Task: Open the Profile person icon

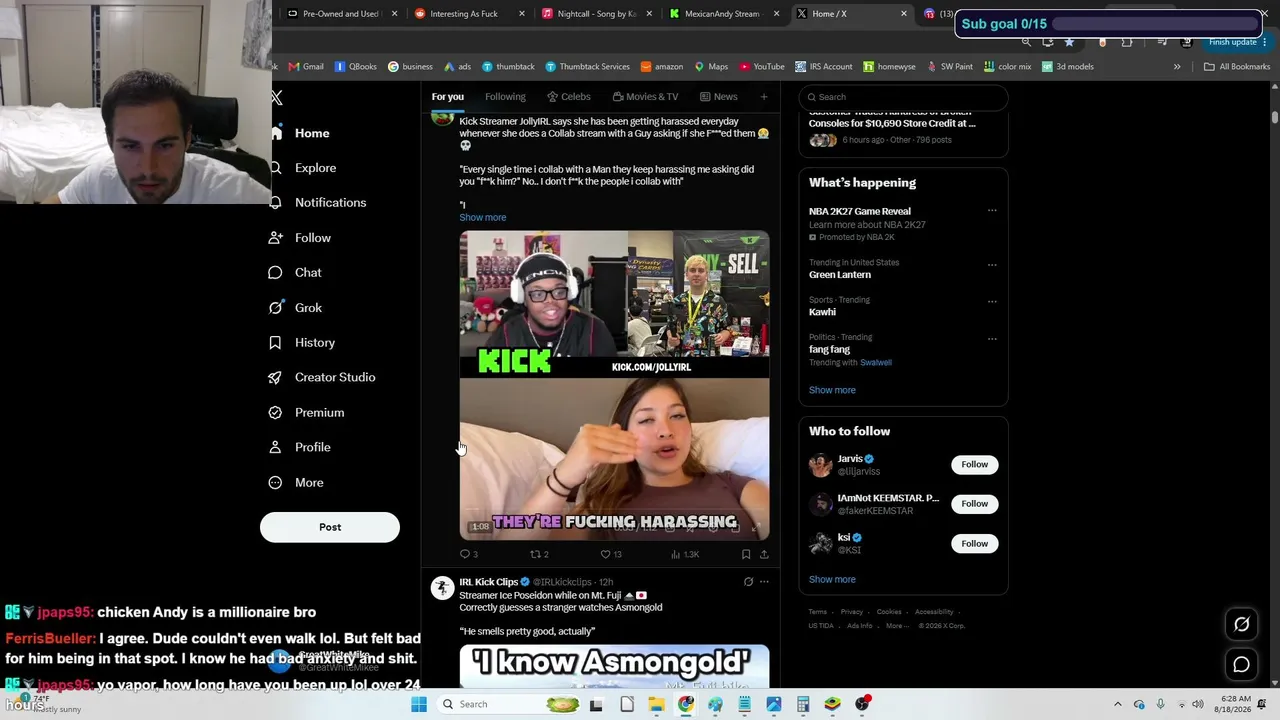Action: pos(276,447)
